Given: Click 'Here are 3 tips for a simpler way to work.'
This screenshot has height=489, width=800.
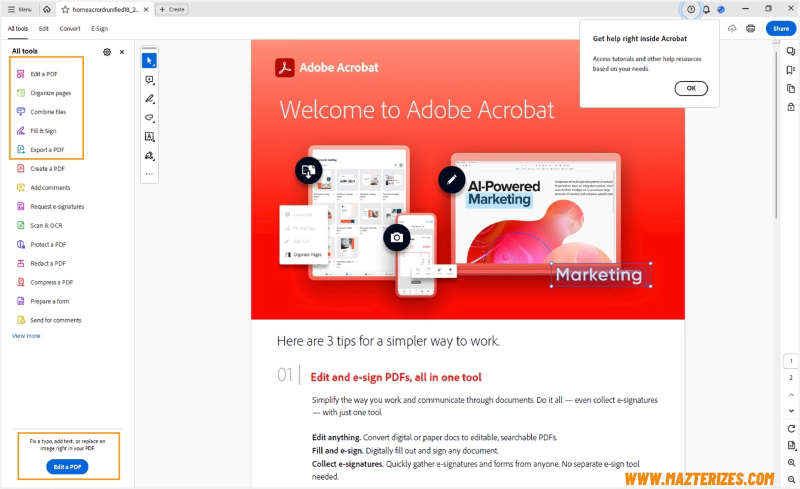Looking at the screenshot, I should click(388, 341).
